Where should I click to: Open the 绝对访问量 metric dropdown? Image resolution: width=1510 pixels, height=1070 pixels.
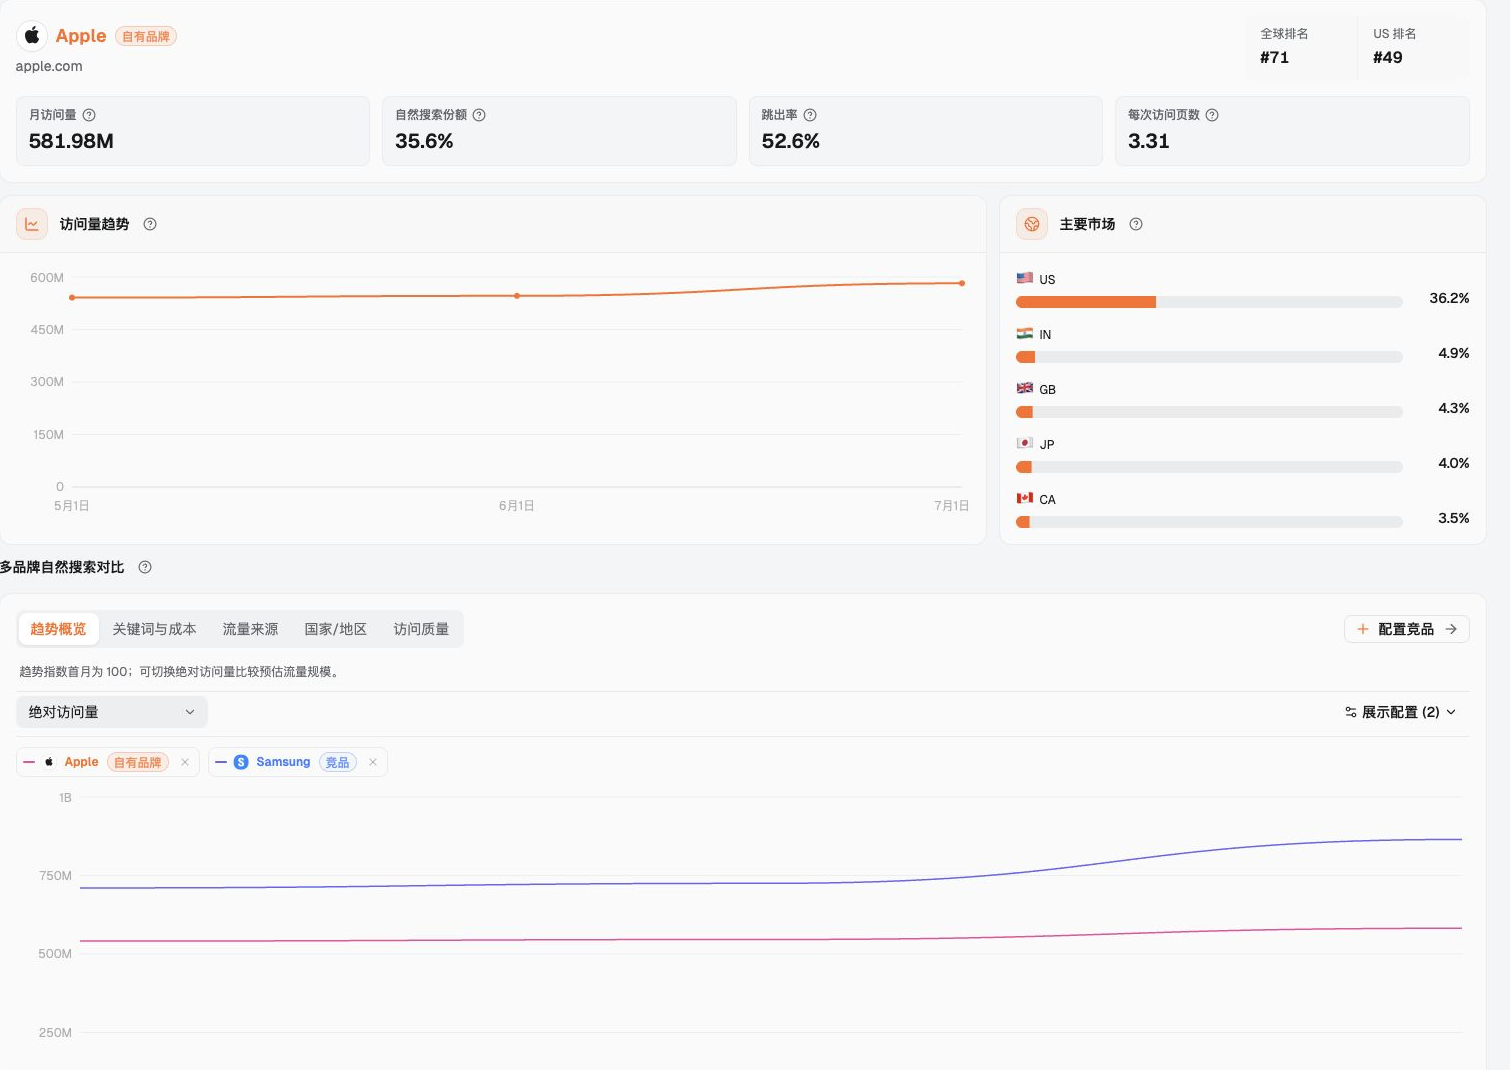click(112, 712)
